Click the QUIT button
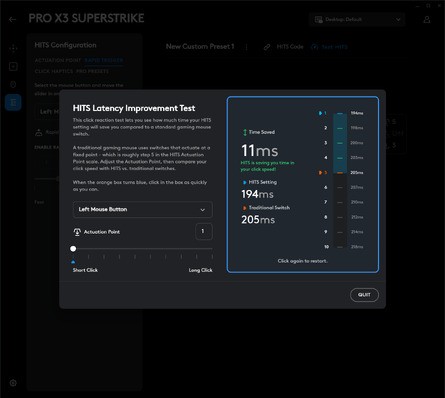 point(364,295)
